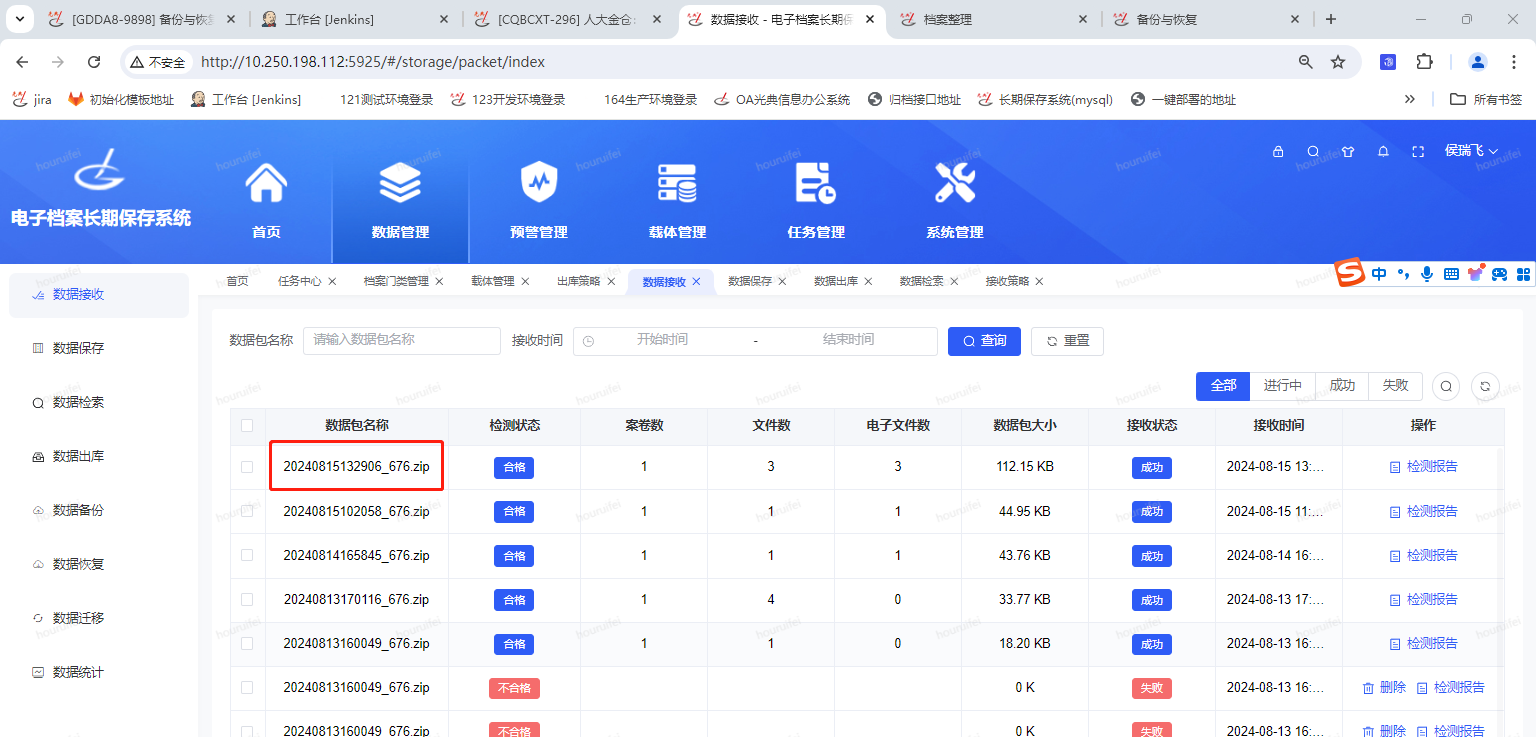Open 检测报告 for 20240814165845_676.zip
The height and width of the screenshot is (737, 1536).
(1423, 555)
